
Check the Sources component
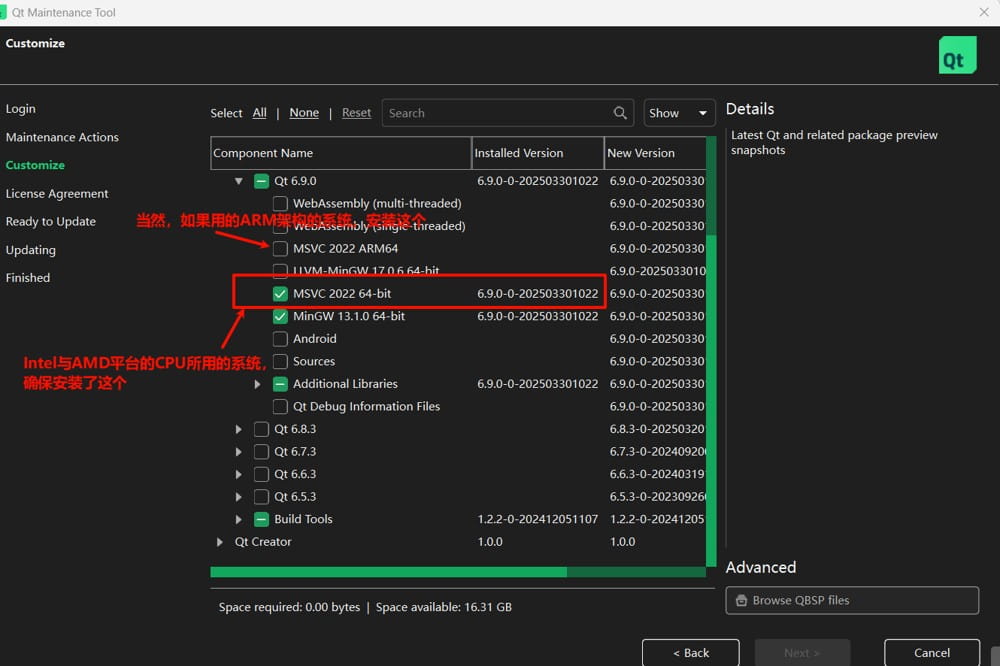280,362
